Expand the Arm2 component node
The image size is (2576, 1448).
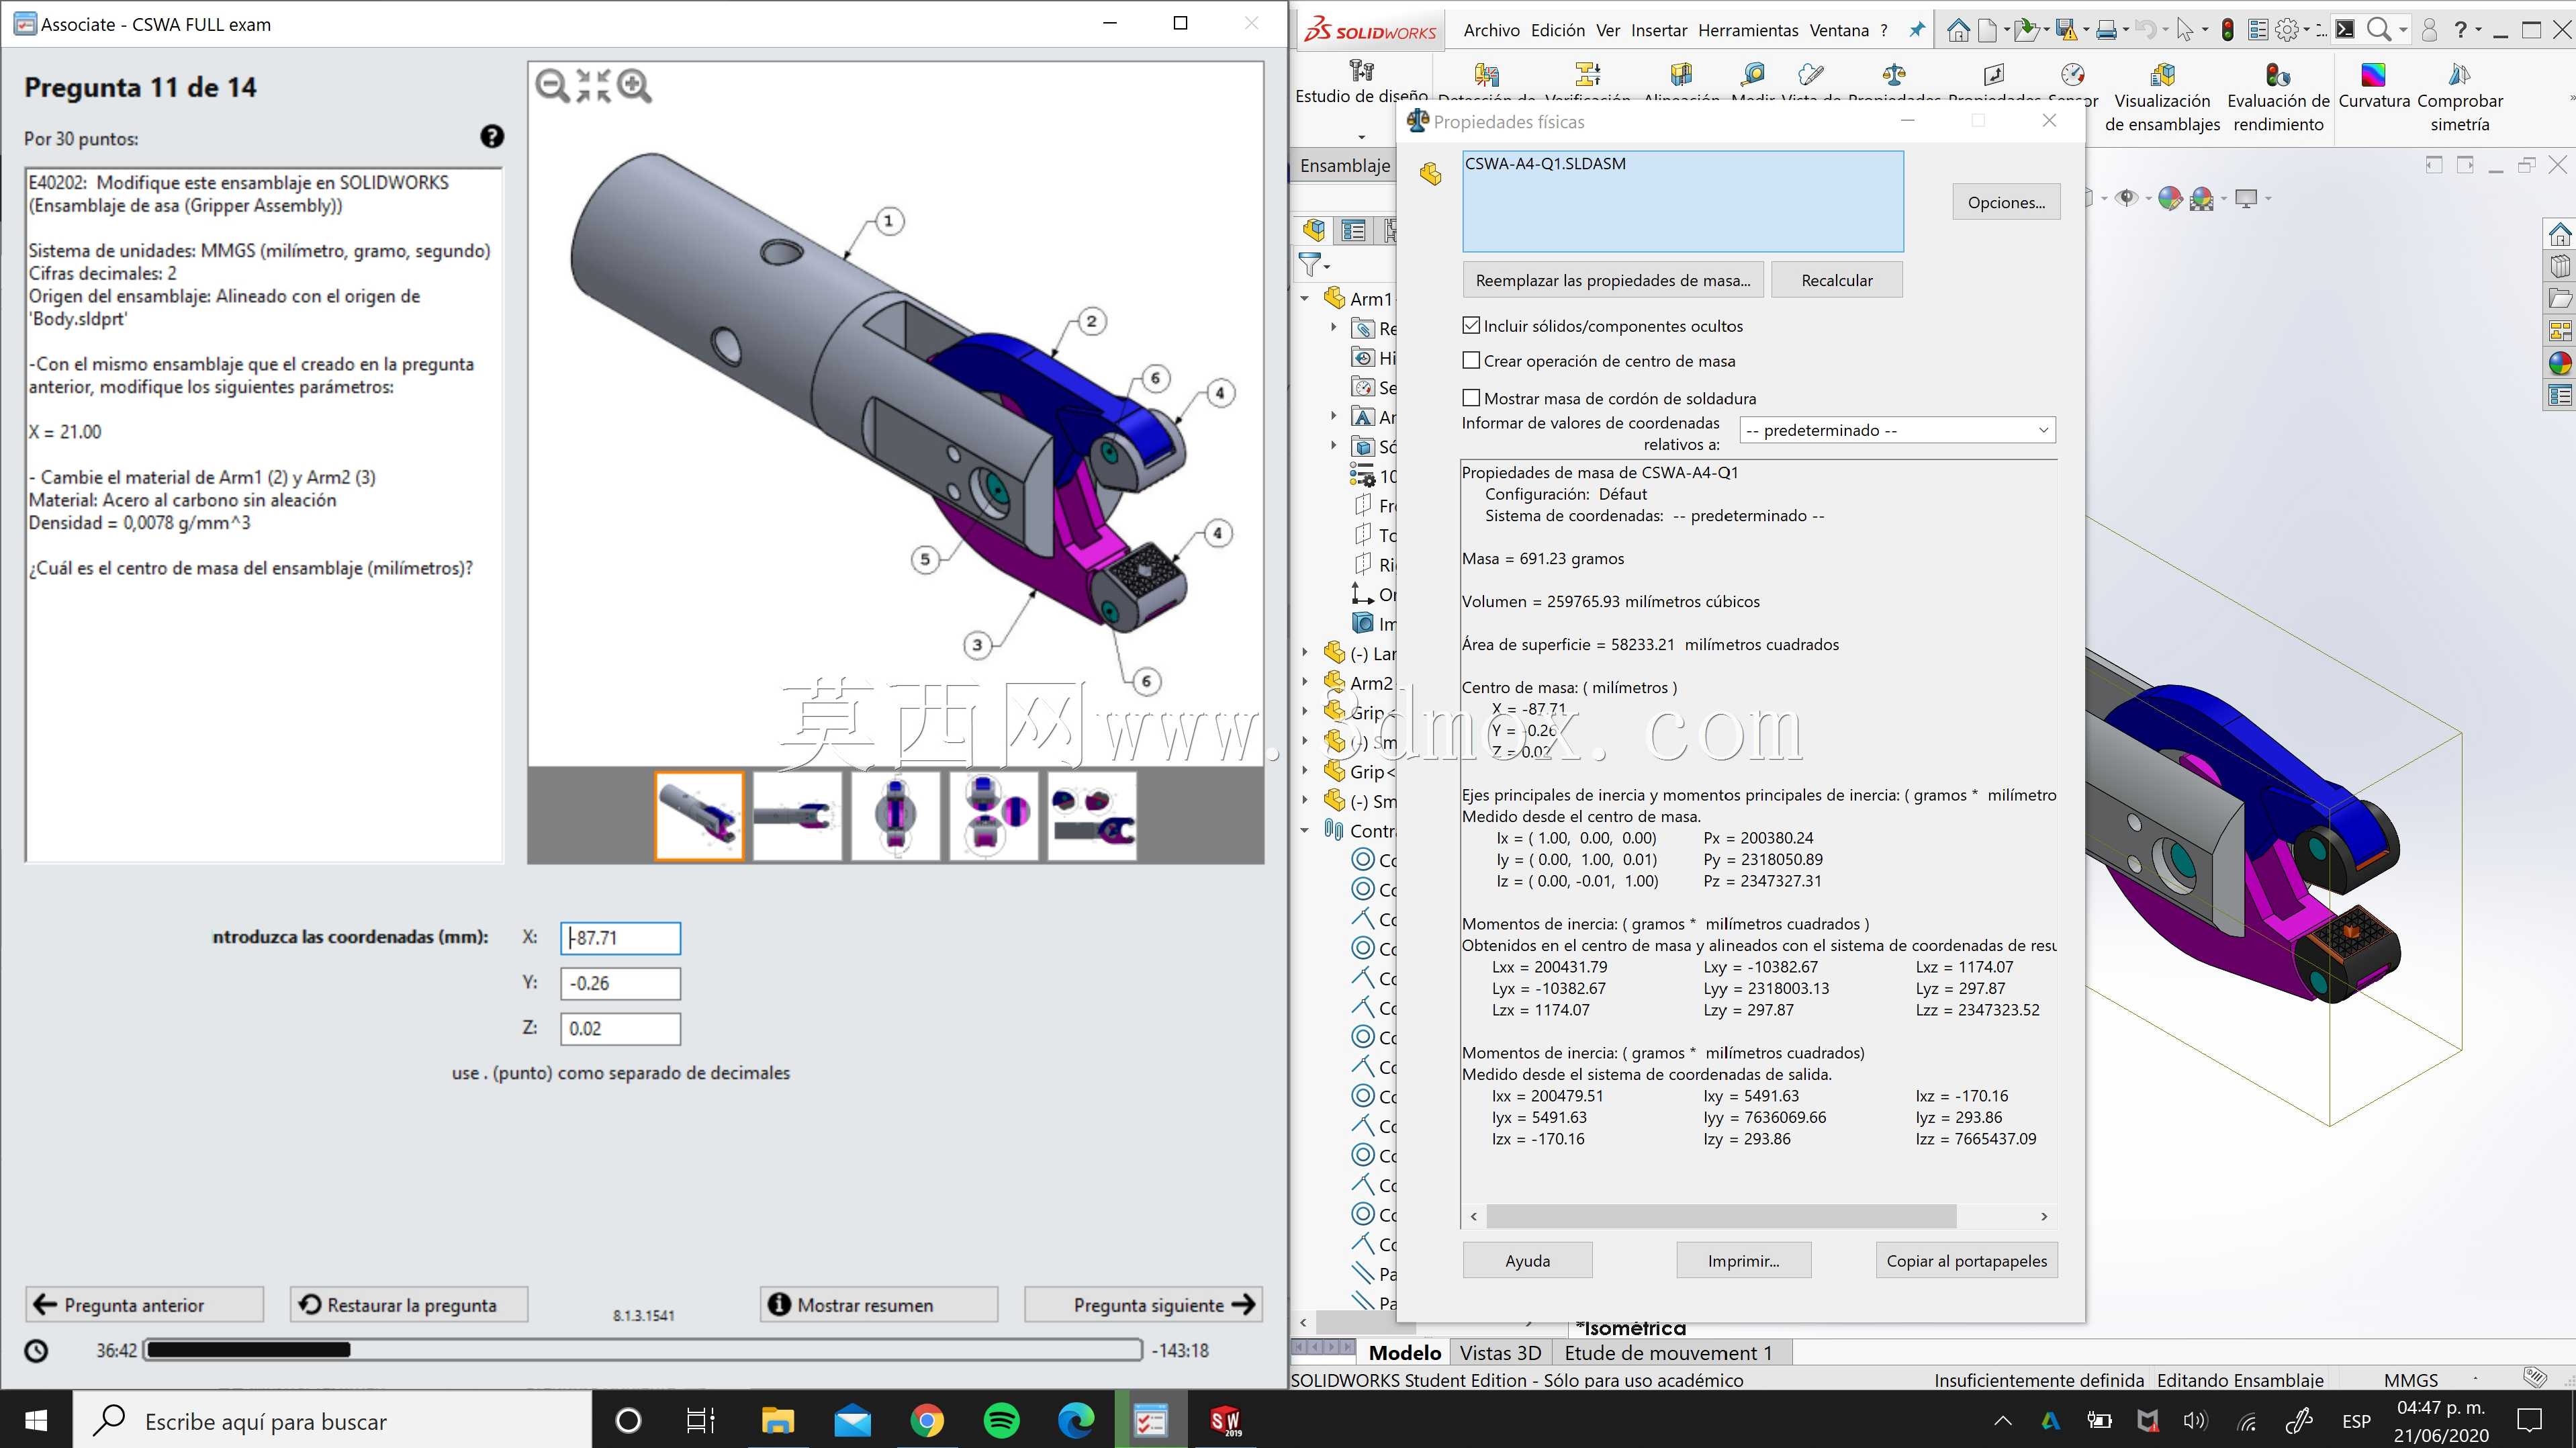1305,682
